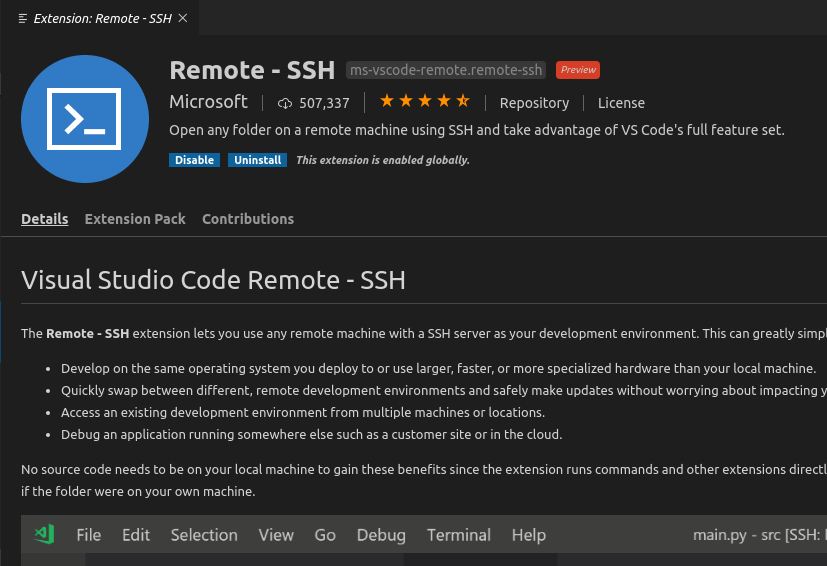Click the 'Visual Studio Code Remote - SSH' heading
This screenshot has height=566, width=827.
[x=213, y=280]
